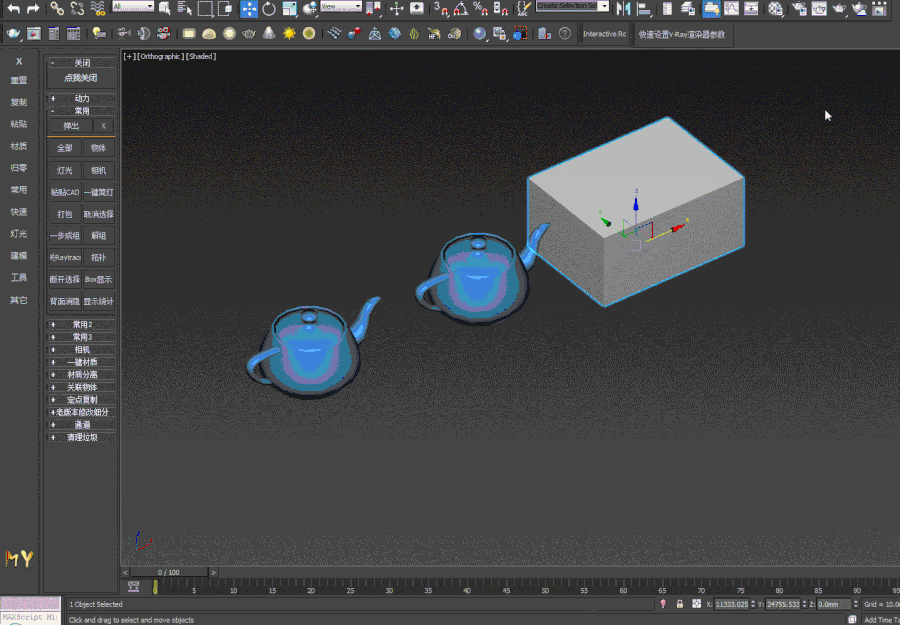
Task: Click the Align tool icon
Action: [x=644, y=8]
